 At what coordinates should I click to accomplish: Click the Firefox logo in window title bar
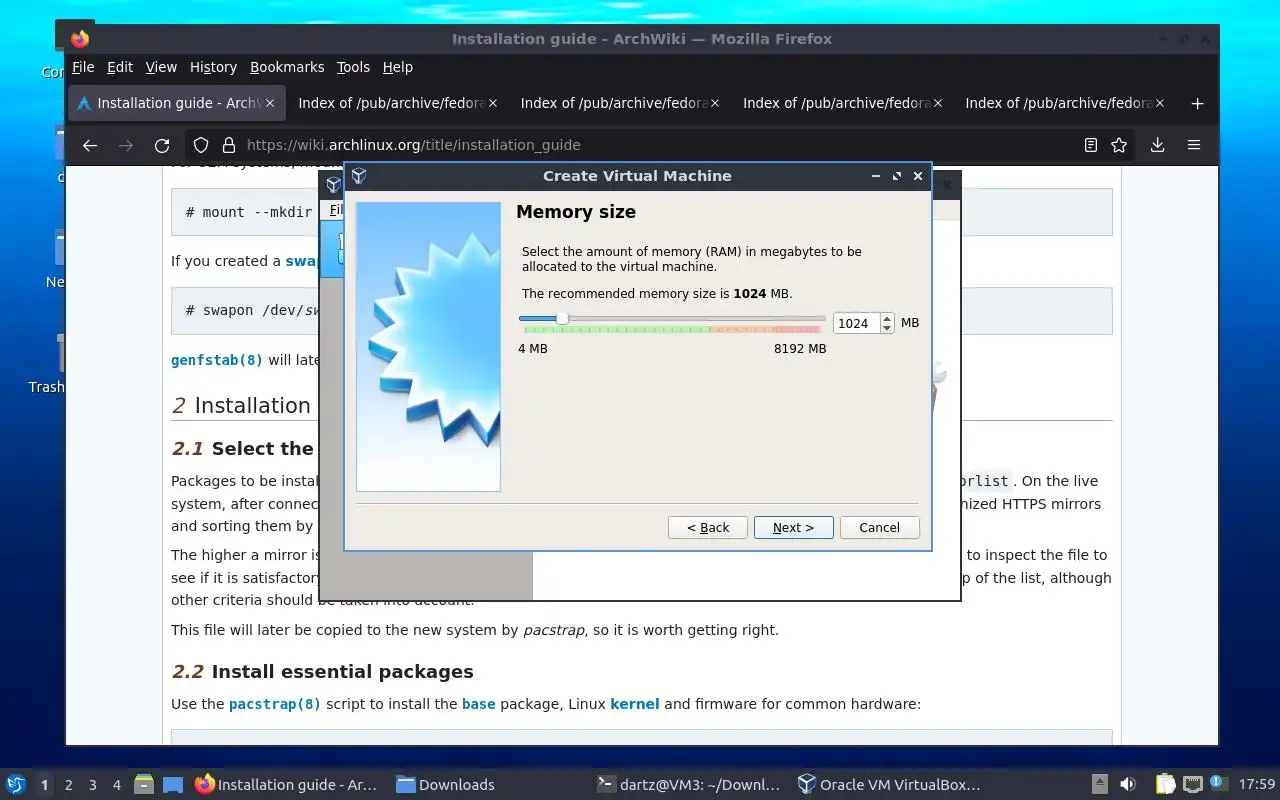tap(80, 39)
